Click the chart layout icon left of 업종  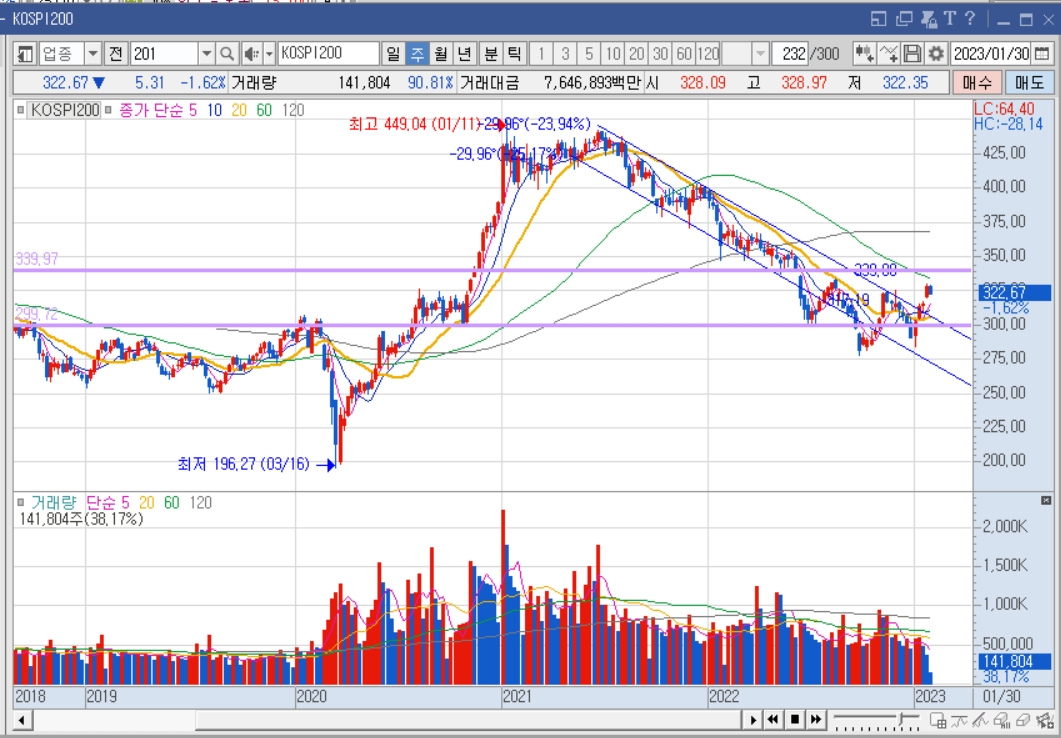point(25,53)
